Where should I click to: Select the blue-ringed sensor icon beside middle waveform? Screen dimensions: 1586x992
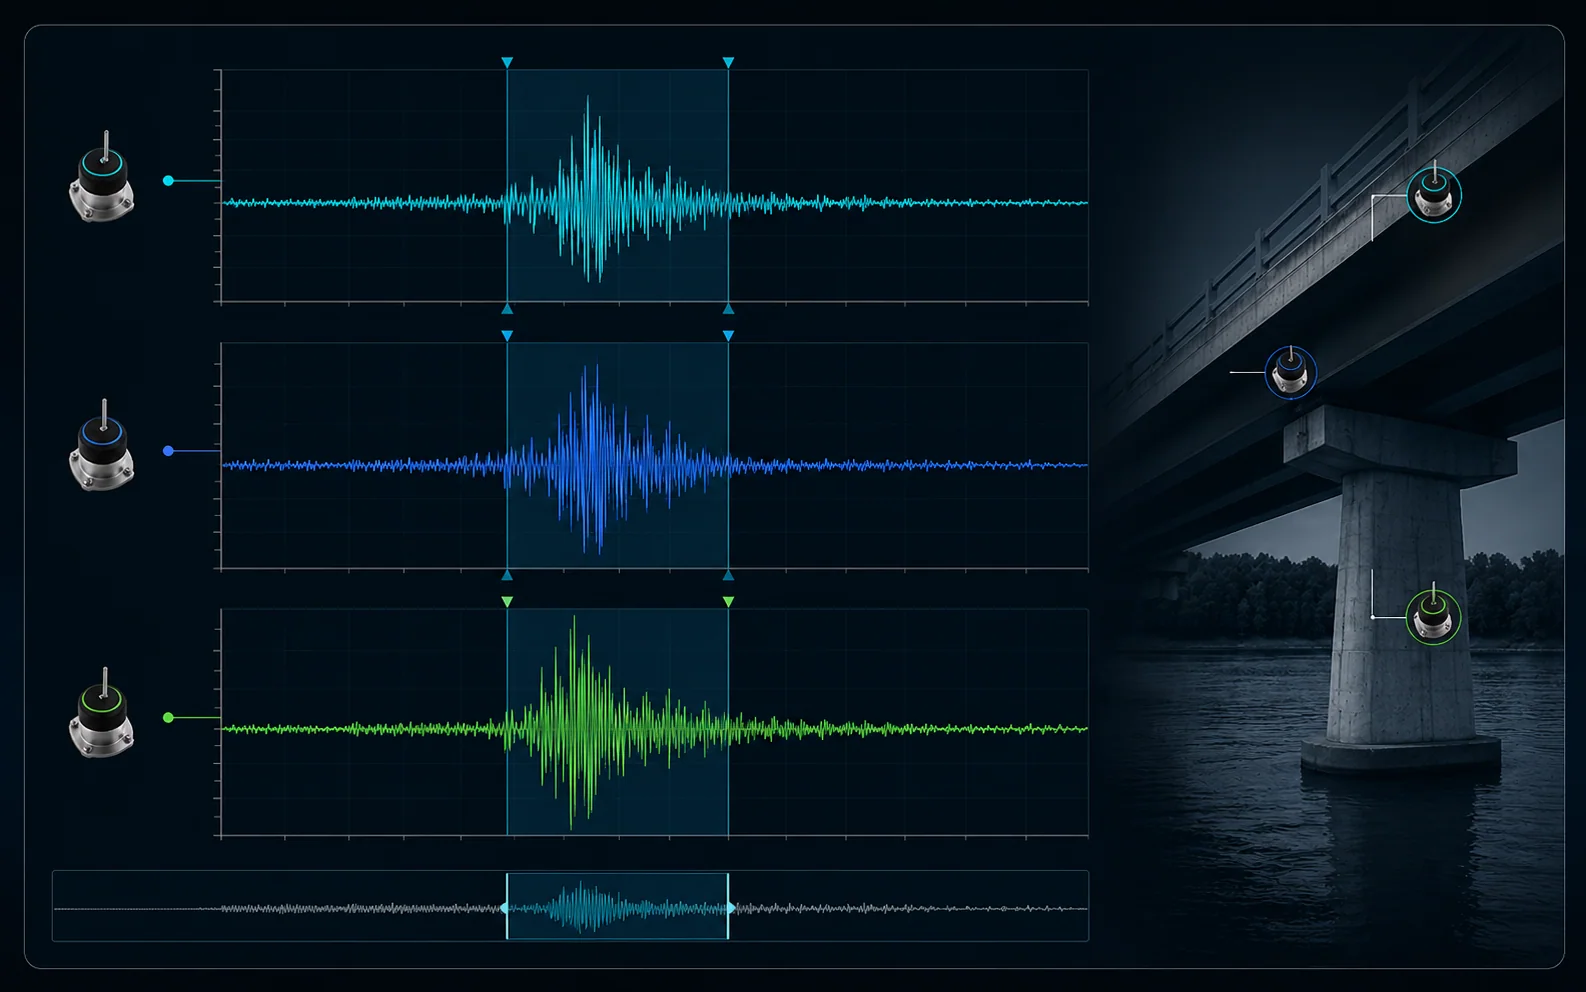[102, 445]
